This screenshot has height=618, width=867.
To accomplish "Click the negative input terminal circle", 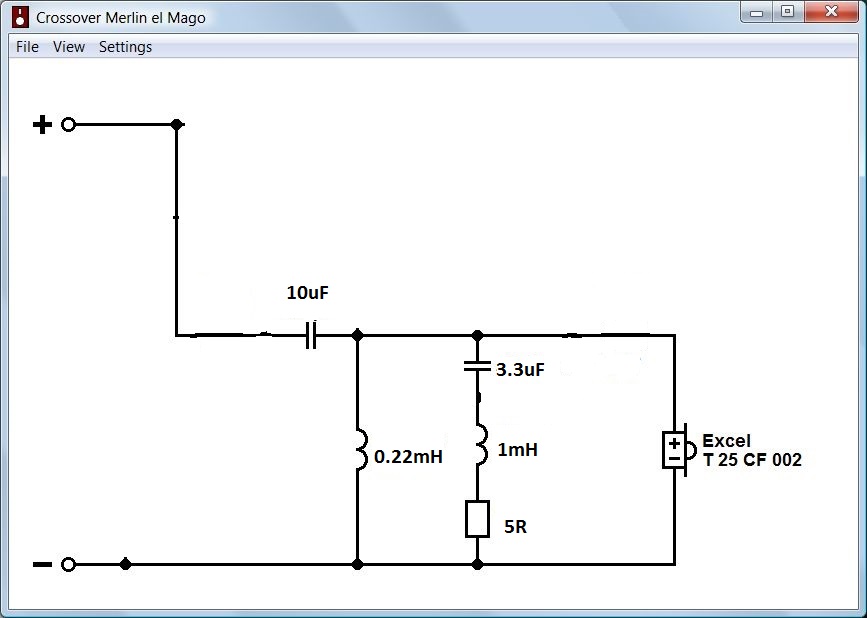I will tap(68, 564).
